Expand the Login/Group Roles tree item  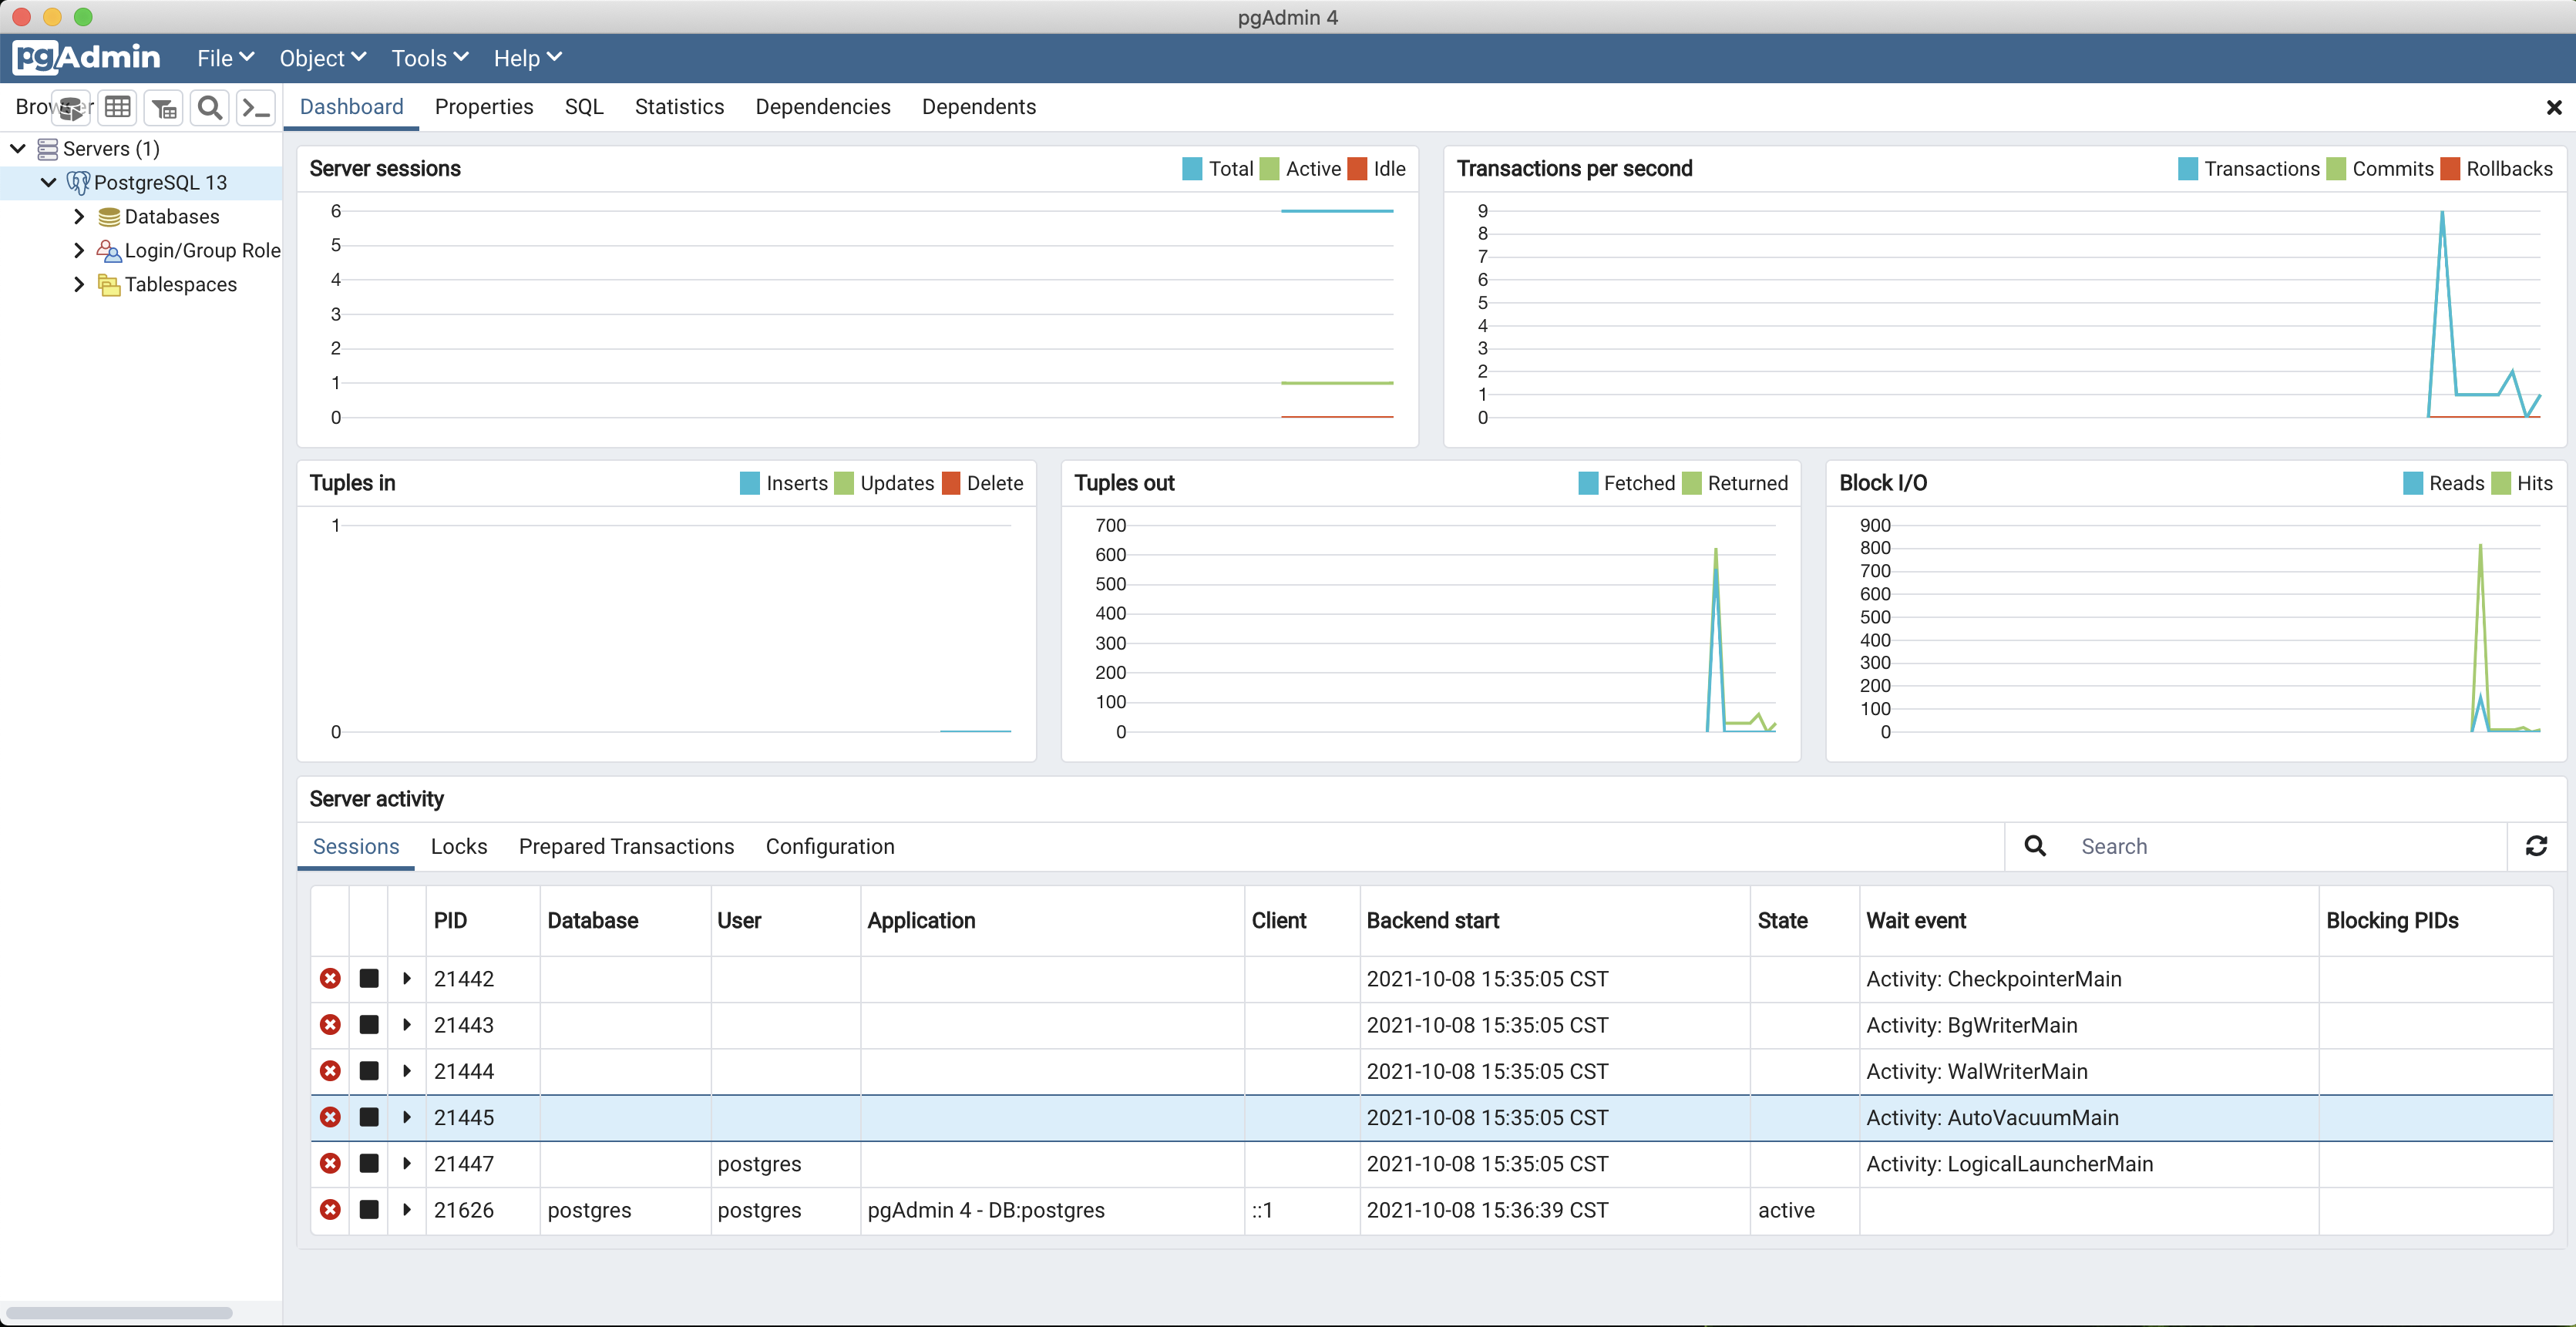tap(78, 250)
